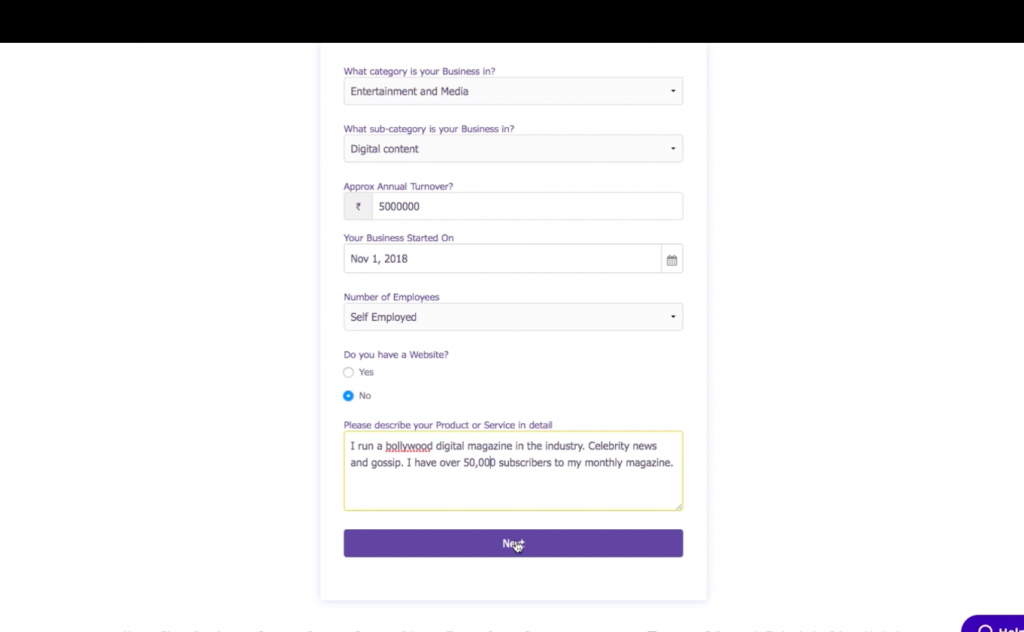Focus the annual turnover field showing 5000000
The width and height of the screenshot is (1024, 632).
tap(527, 207)
